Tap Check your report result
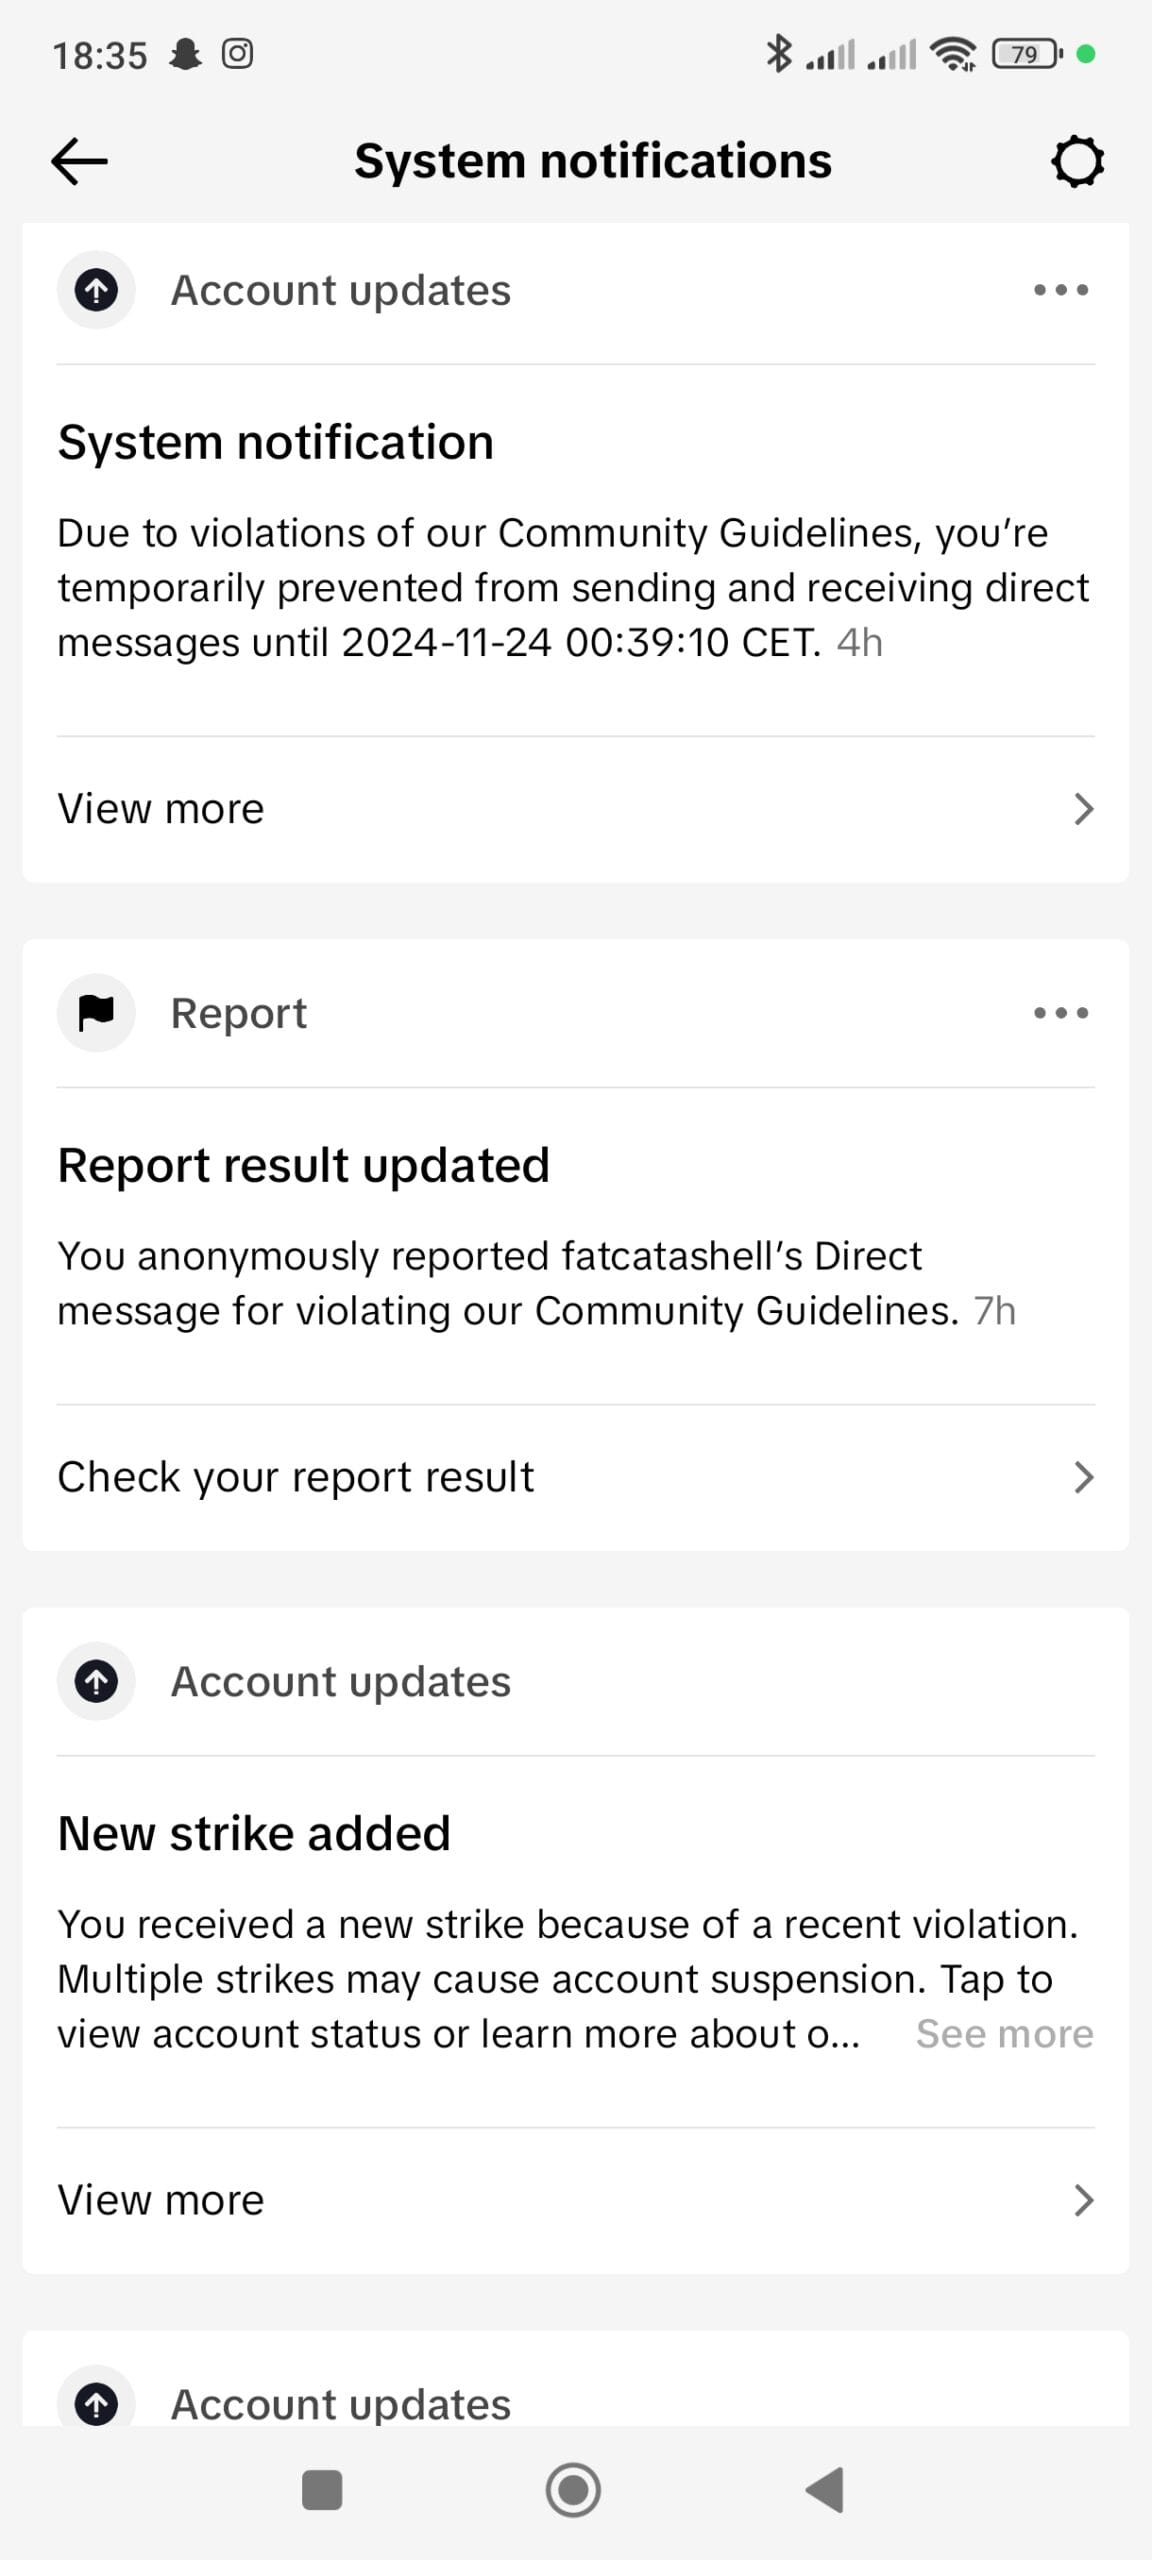Screen dimensions: 1152x2560 click(x=576, y=1477)
